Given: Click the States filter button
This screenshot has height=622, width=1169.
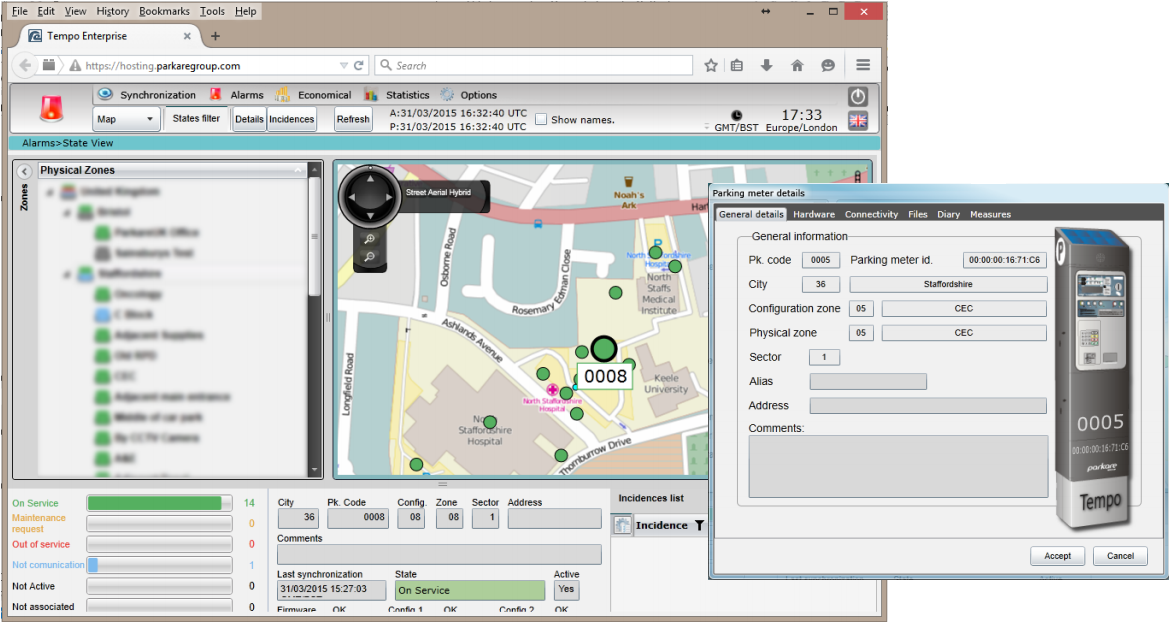Looking at the screenshot, I should (196, 119).
